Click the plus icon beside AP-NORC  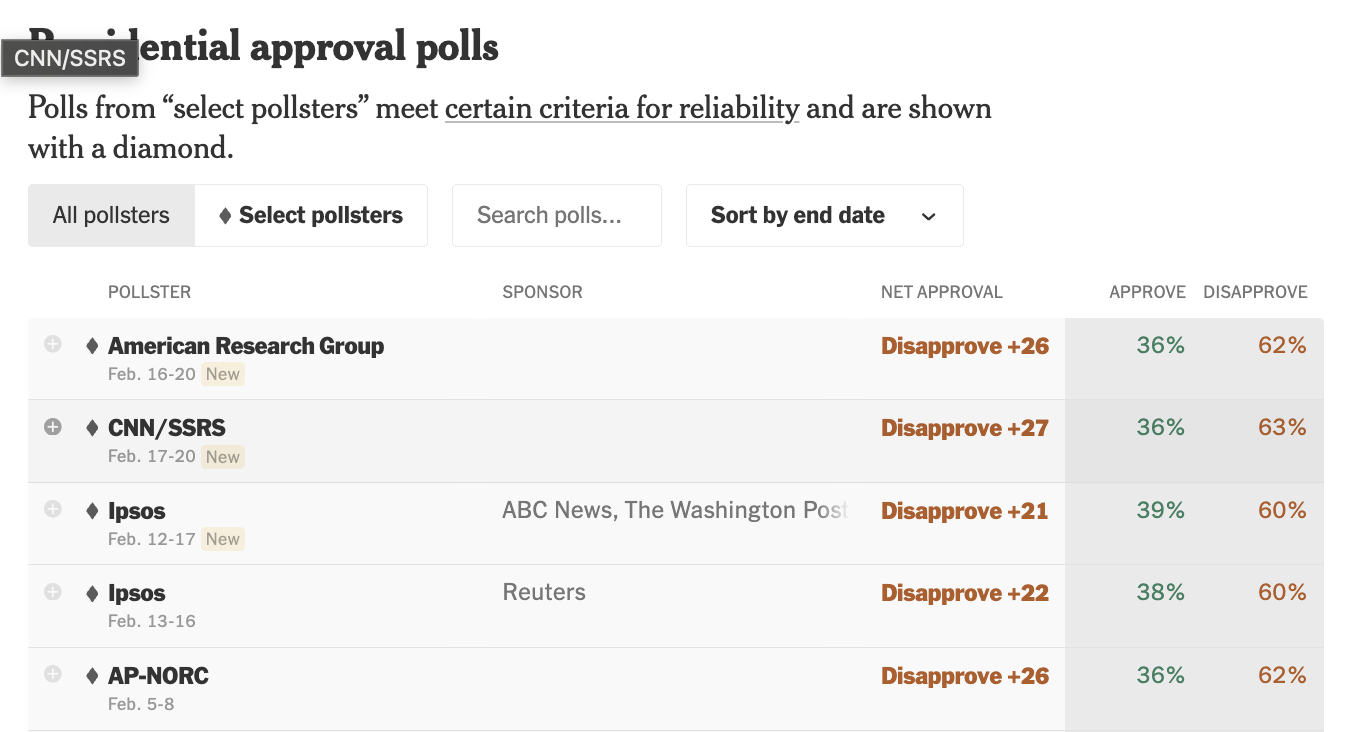[x=53, y=675]
